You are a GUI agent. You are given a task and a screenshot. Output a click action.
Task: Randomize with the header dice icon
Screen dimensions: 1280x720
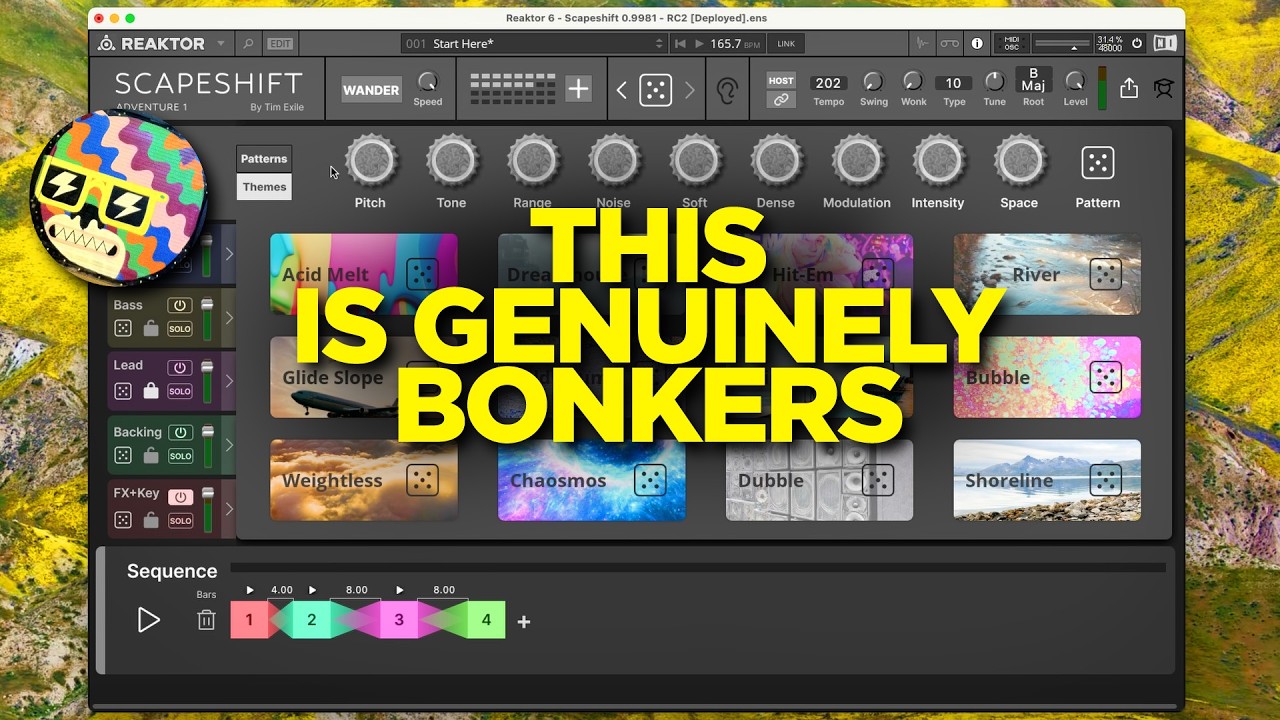655,90
